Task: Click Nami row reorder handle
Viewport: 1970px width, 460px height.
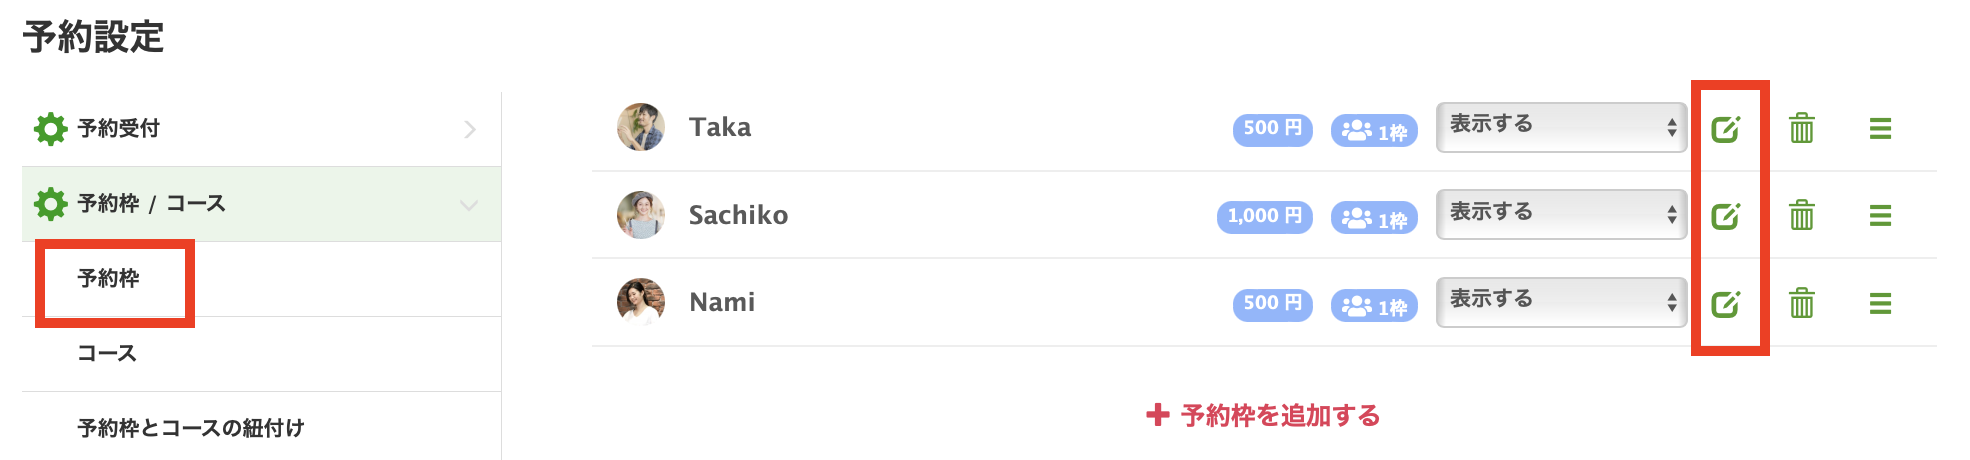Action: 1880,303
